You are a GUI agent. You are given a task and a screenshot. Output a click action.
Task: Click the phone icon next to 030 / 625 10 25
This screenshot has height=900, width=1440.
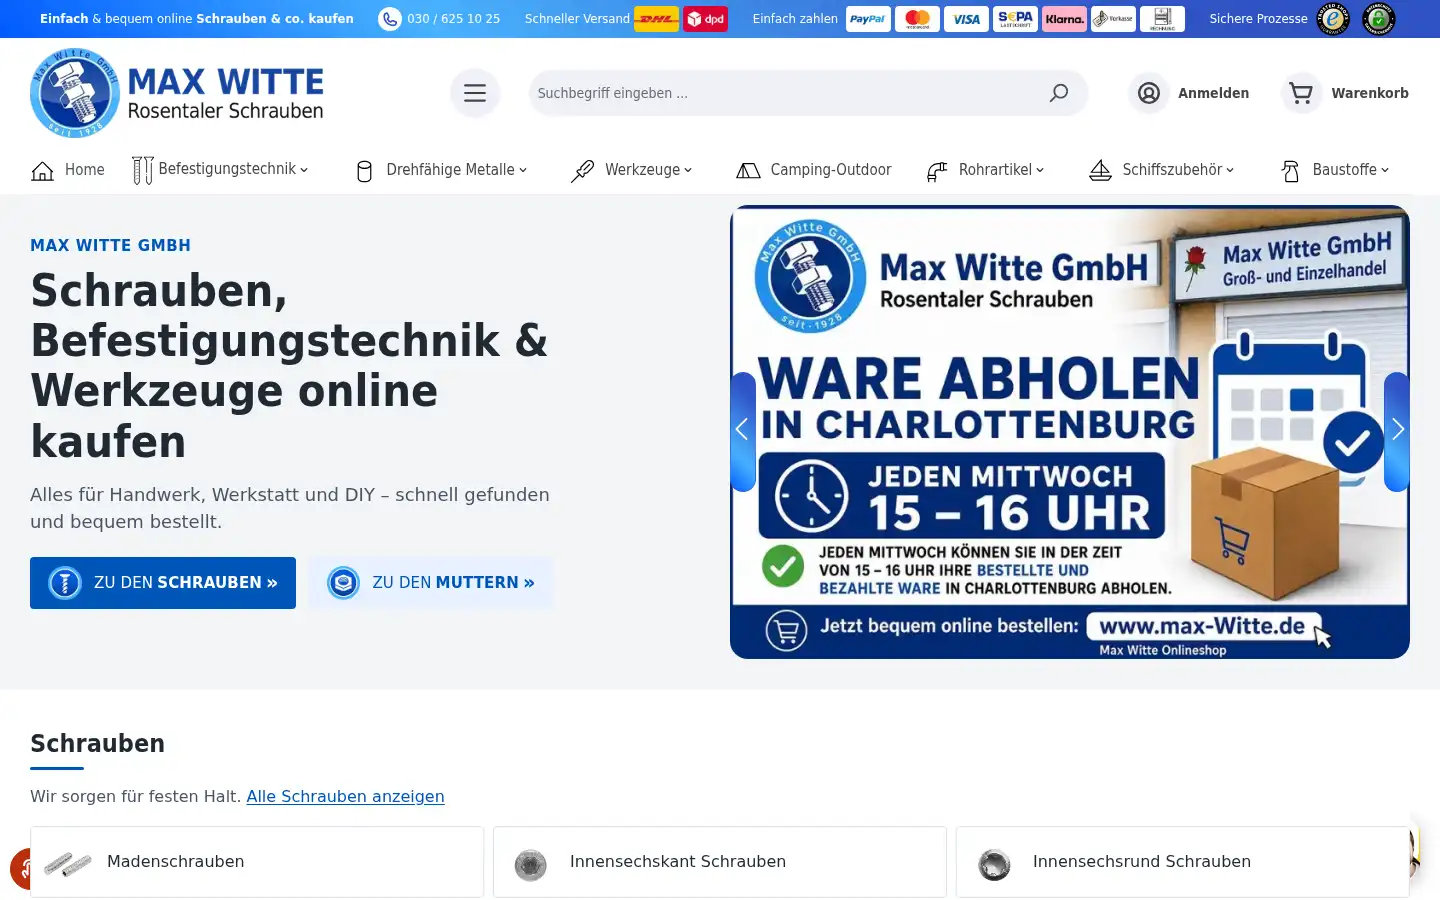389,19
